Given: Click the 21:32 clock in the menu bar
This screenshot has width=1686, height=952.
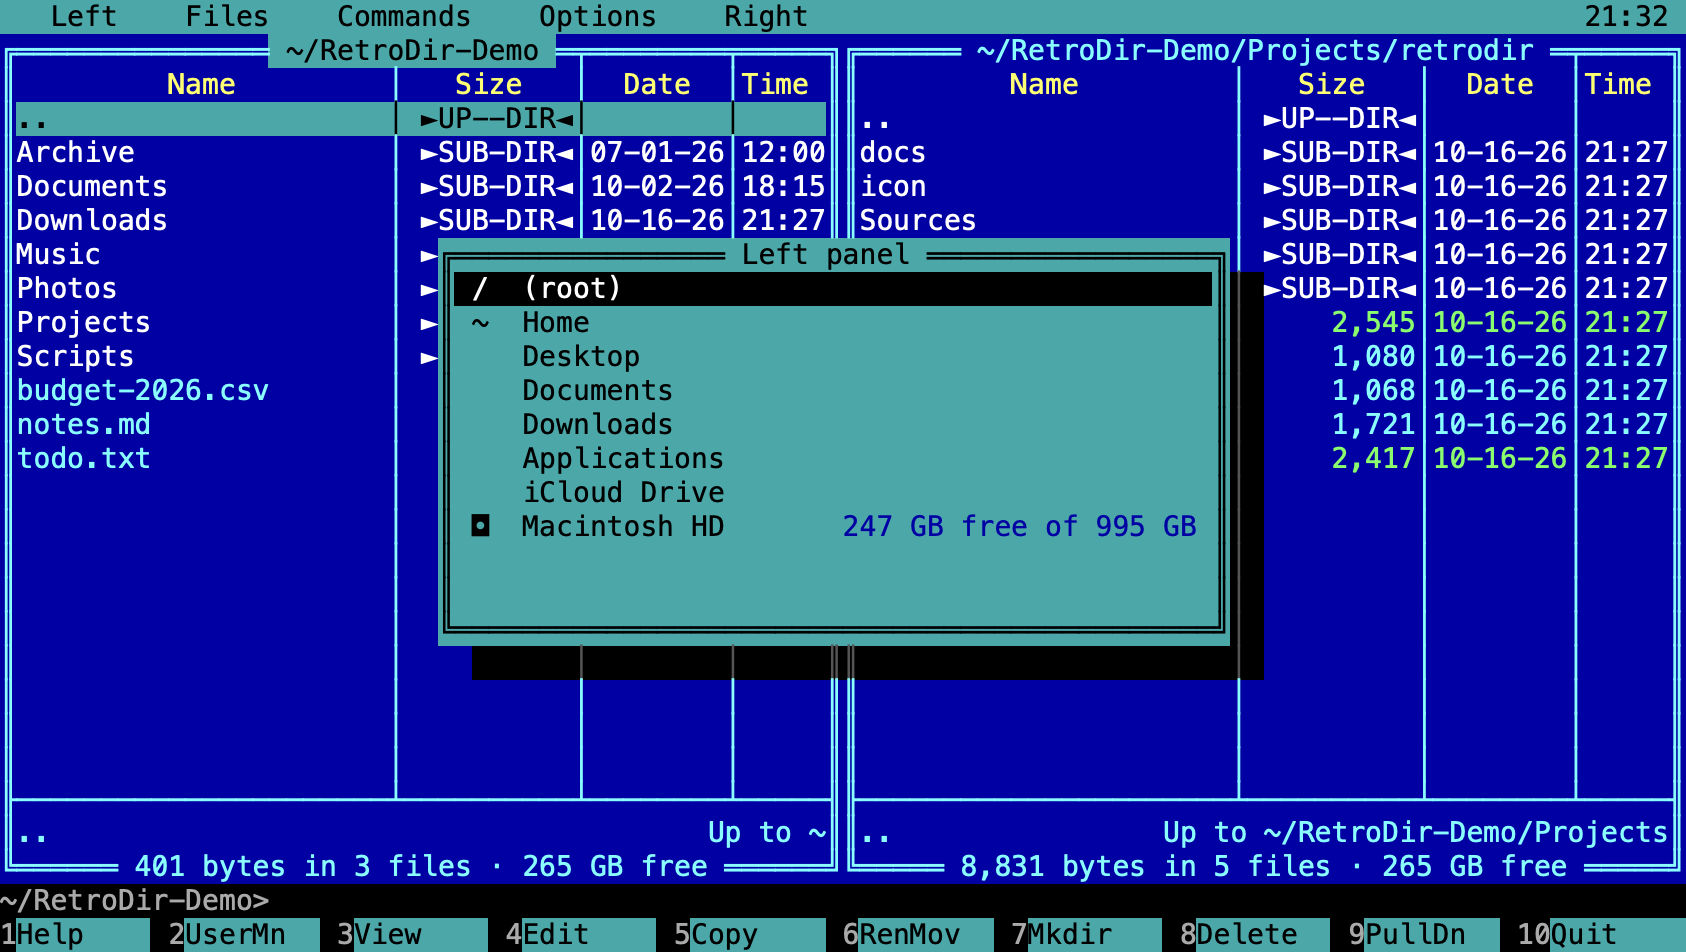Looking at the screenshot, I should coord(1627,16).
